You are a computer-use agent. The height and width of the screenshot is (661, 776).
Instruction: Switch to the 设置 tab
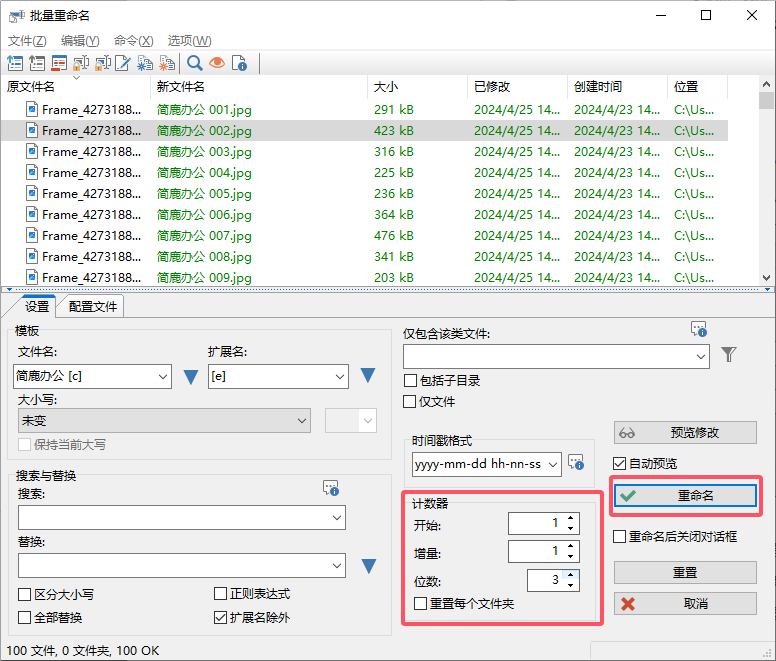point(37,307)
